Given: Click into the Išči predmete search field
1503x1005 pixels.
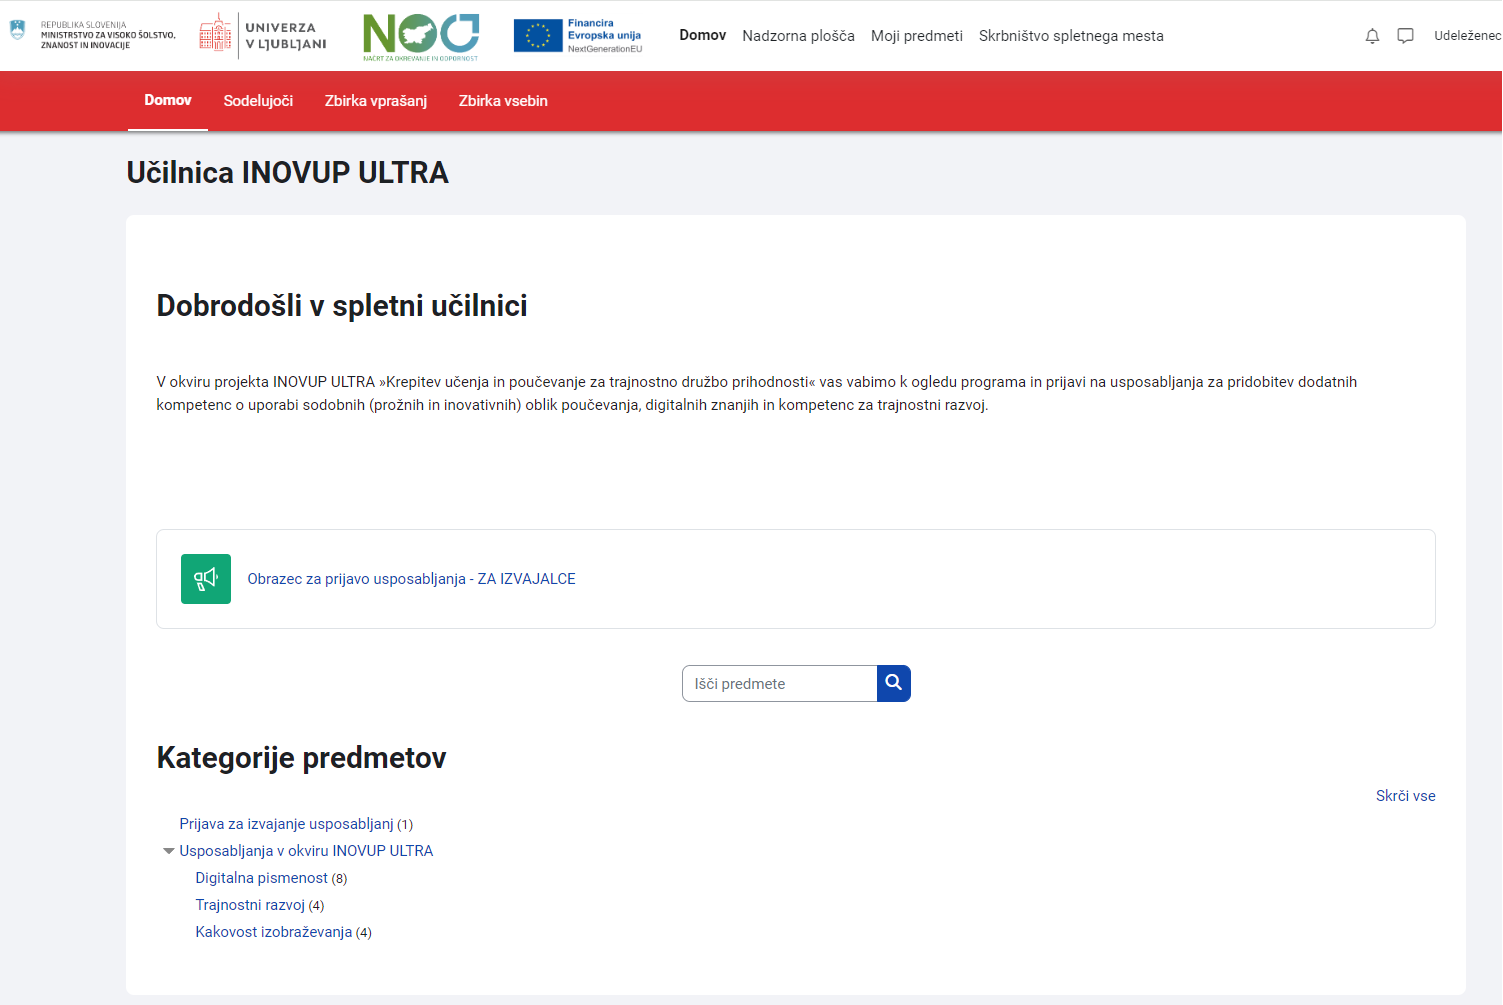Looking at the screenshot, I should (x=779, y=684).
